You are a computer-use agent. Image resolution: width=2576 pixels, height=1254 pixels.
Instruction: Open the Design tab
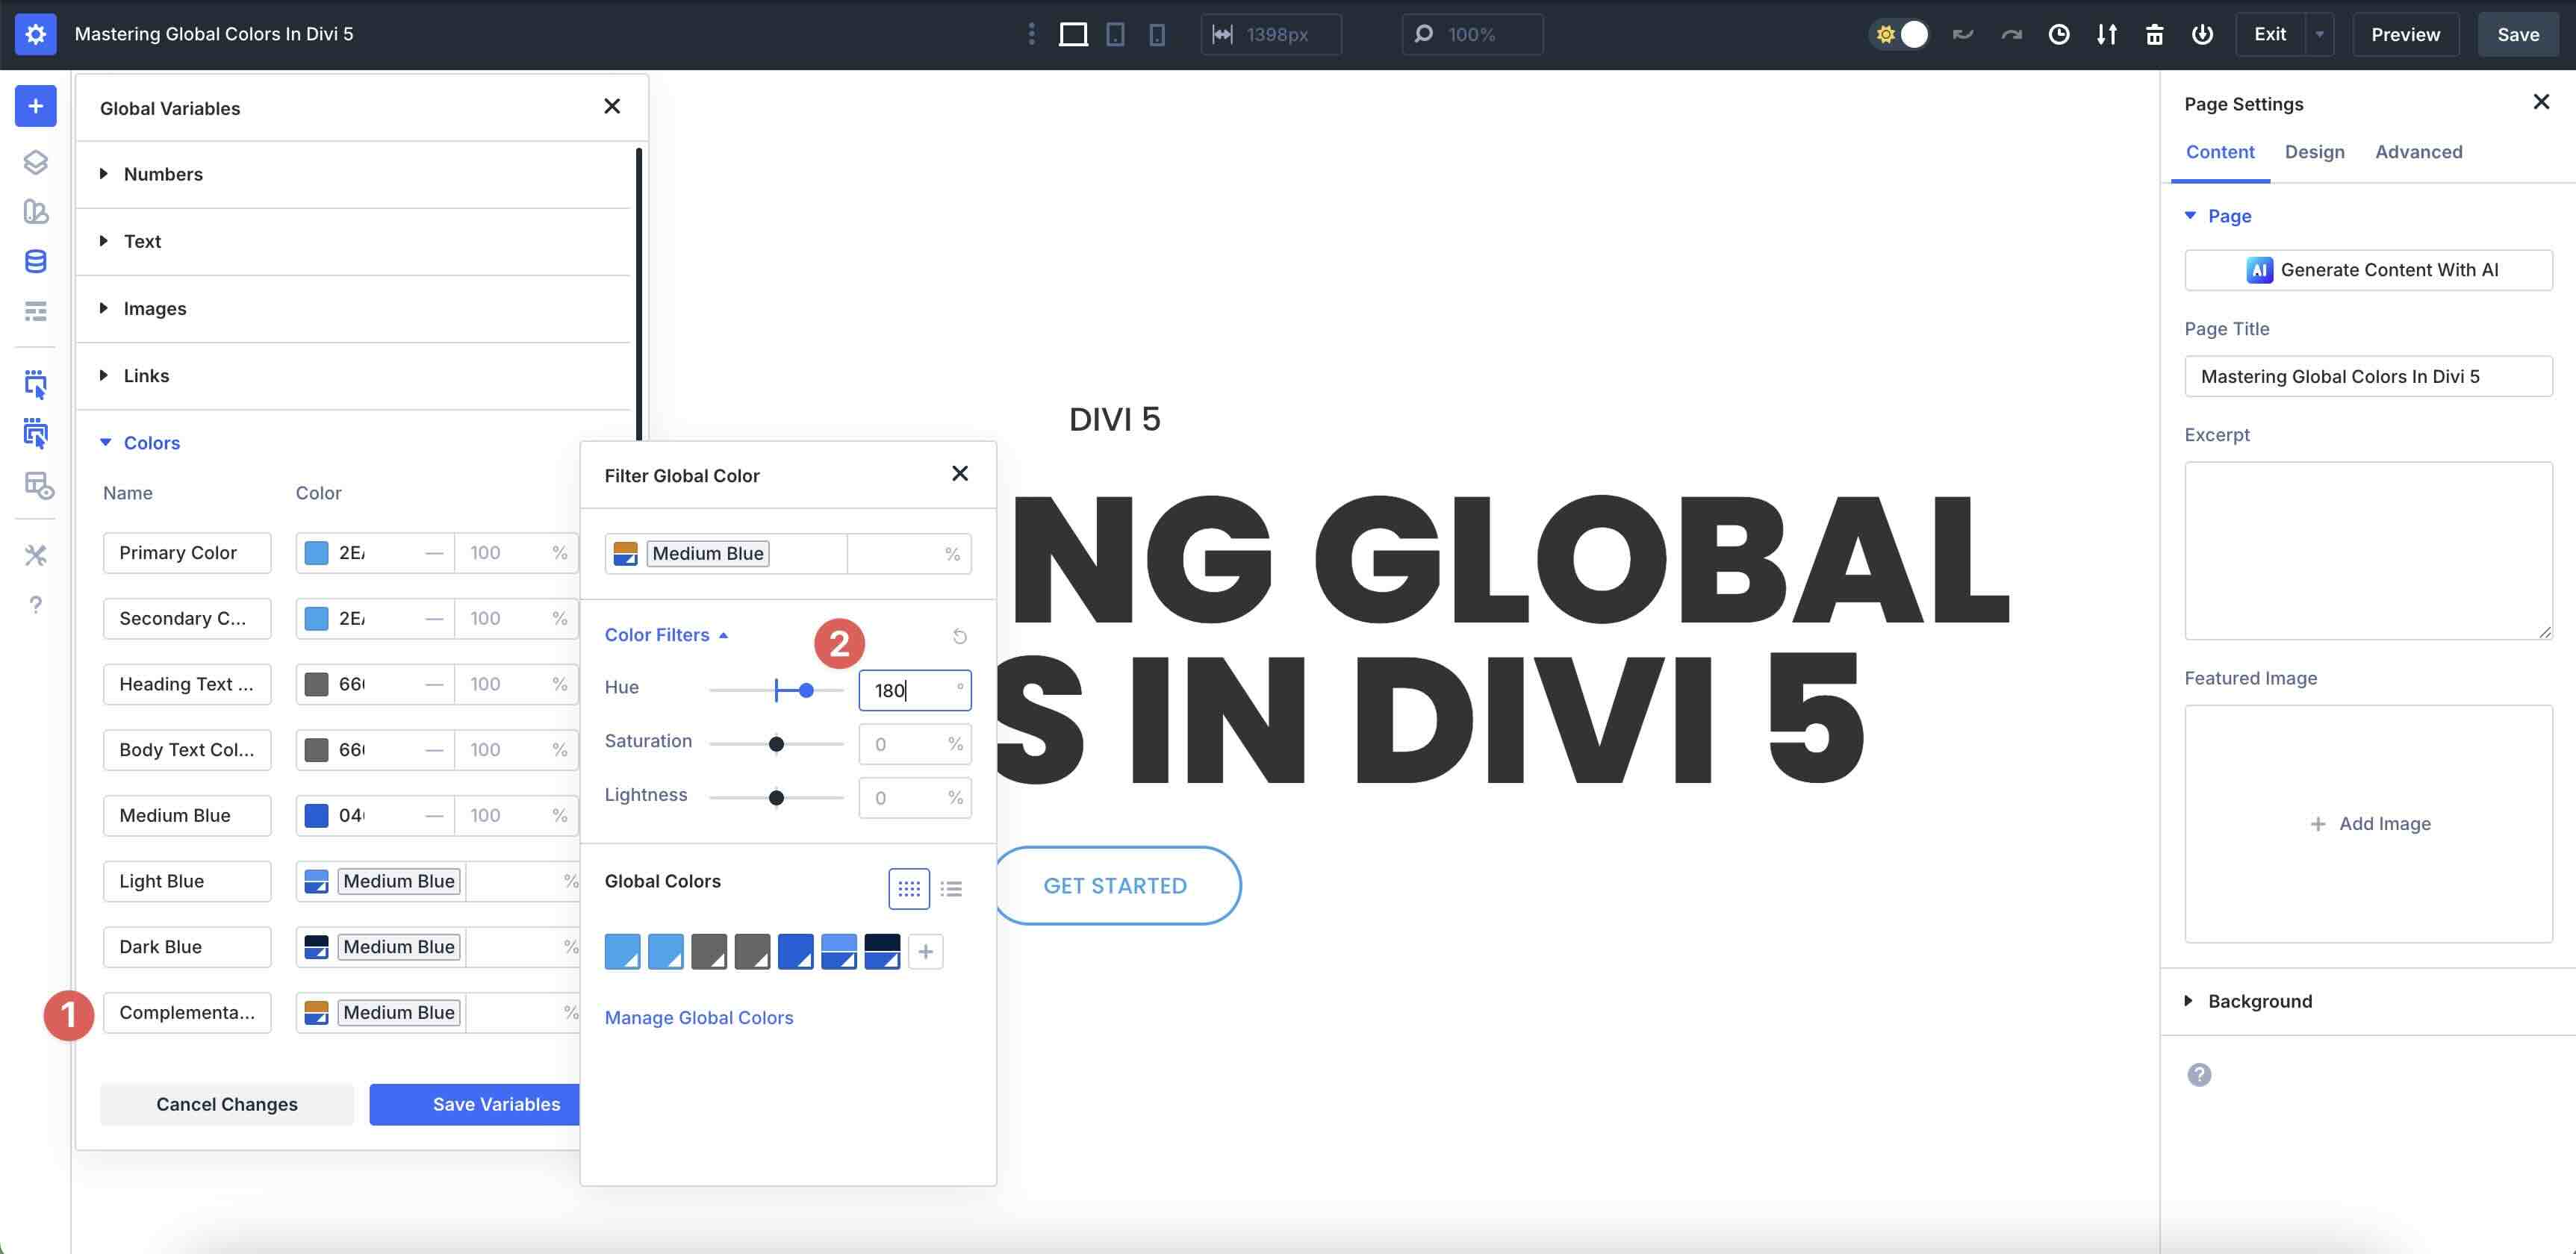[2314, 152]
